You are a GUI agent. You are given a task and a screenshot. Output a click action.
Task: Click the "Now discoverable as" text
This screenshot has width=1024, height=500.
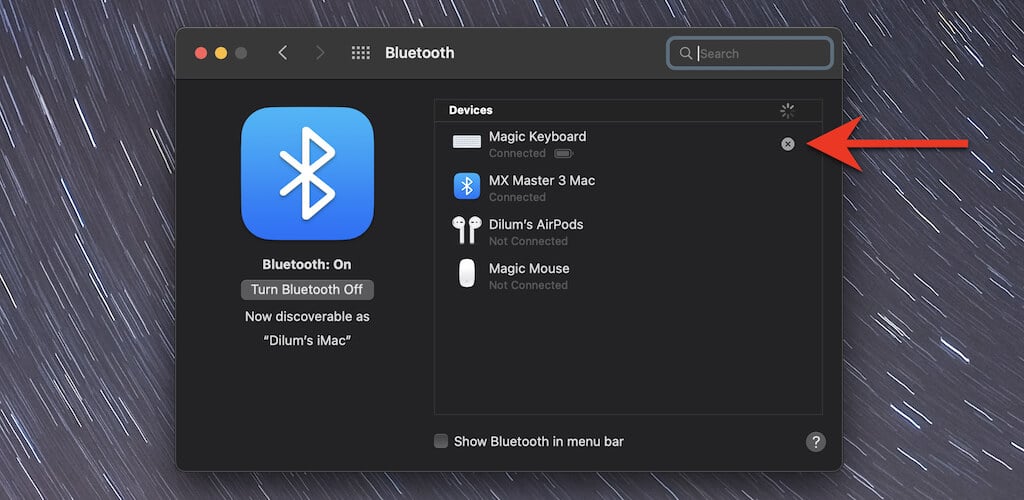(307, 317)
